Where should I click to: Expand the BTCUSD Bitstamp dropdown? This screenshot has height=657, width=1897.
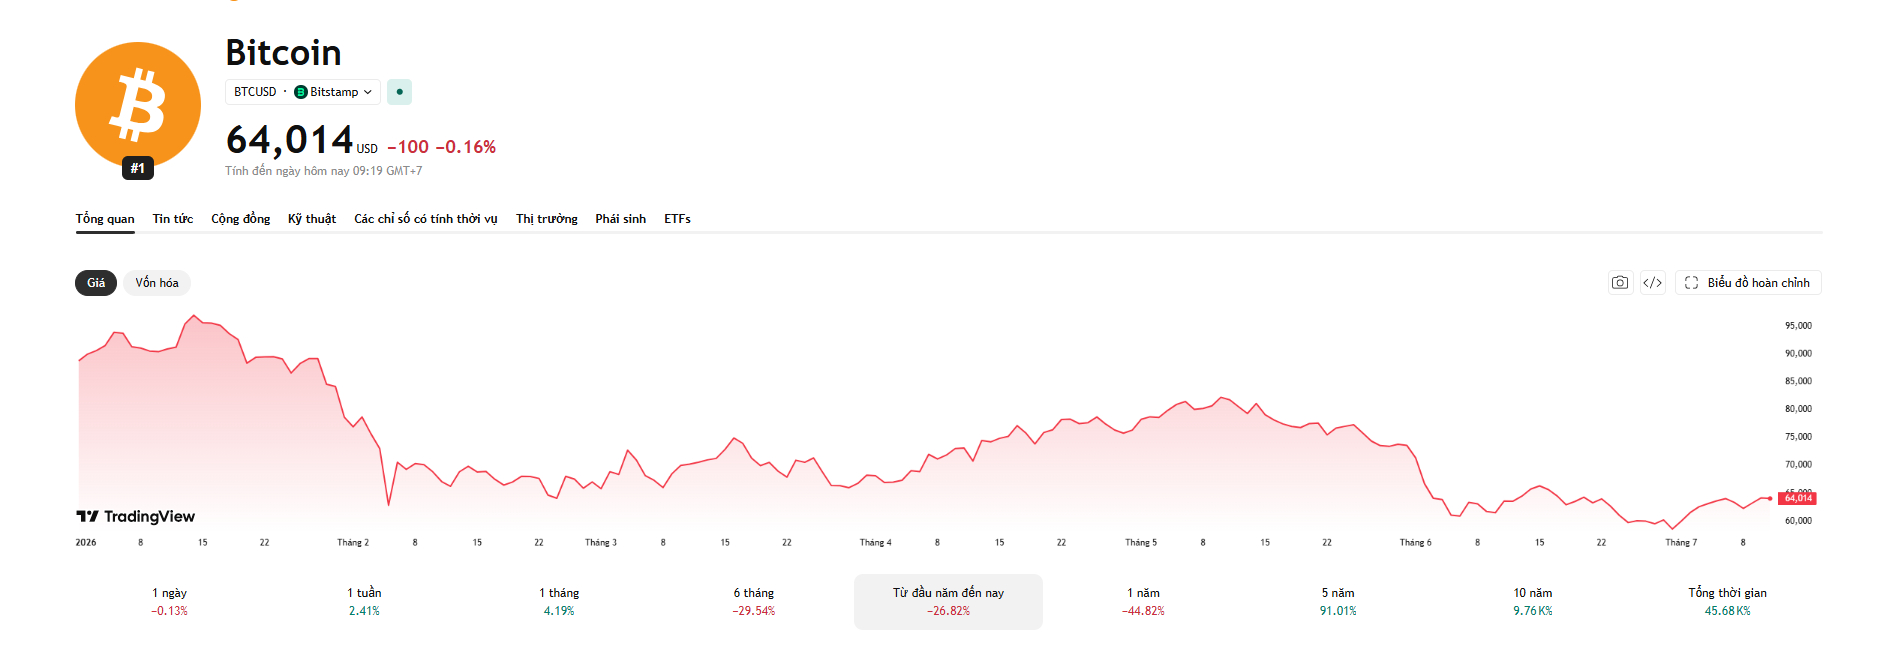303,92
